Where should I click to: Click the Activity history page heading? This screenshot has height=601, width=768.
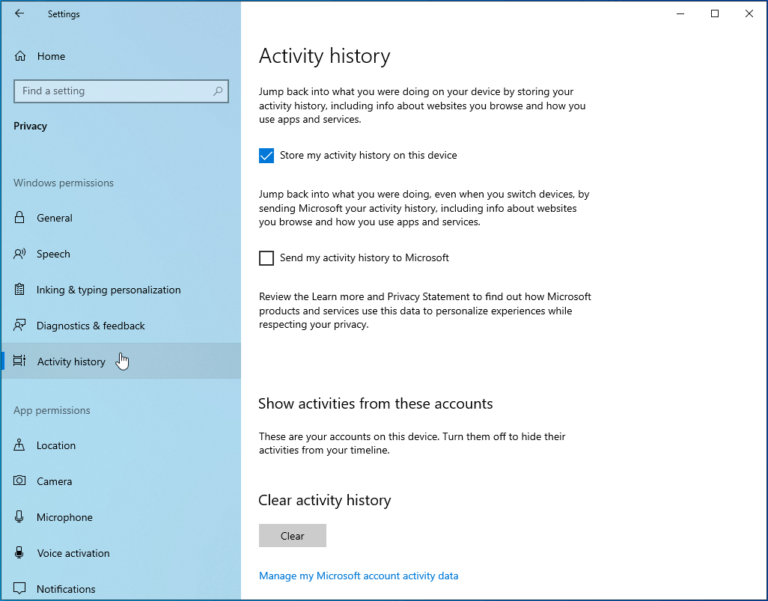[324, 56]
